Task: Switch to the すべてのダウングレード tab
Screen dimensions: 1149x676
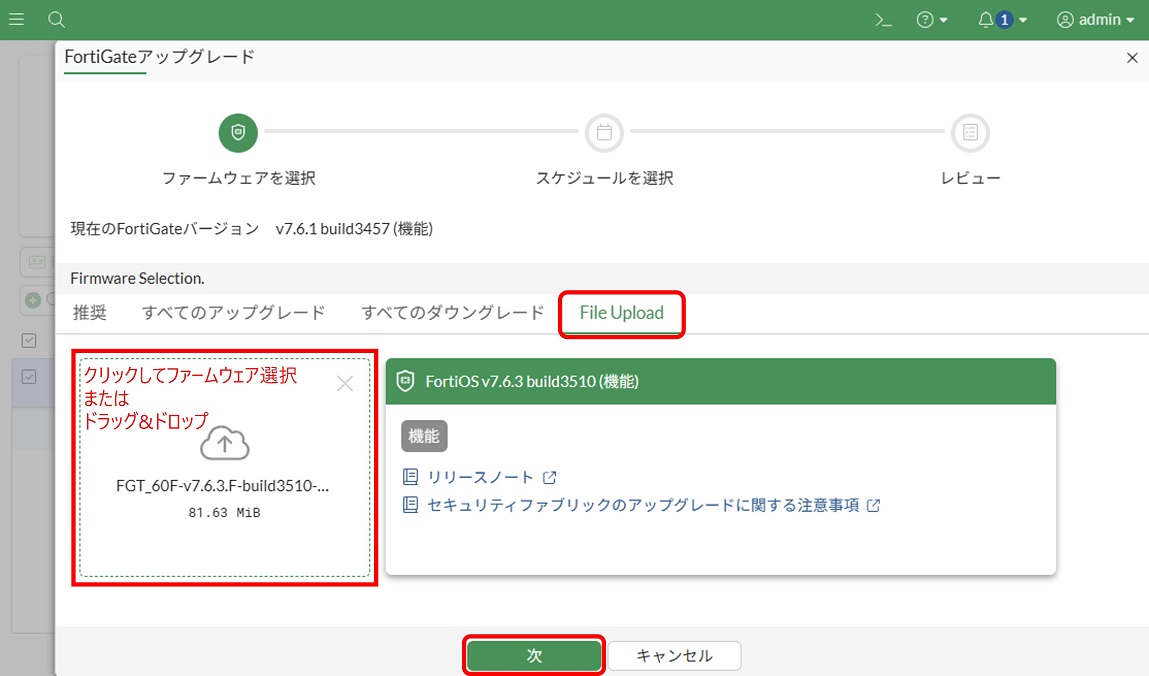Action: tap(452, 313)
